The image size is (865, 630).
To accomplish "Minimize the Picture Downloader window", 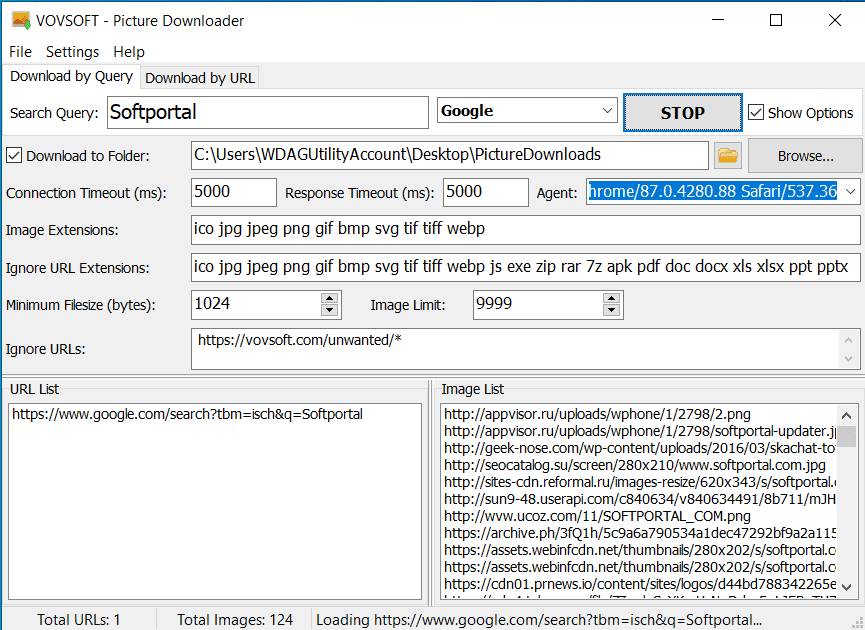I will pyautogui.click(x=718, y=20).
